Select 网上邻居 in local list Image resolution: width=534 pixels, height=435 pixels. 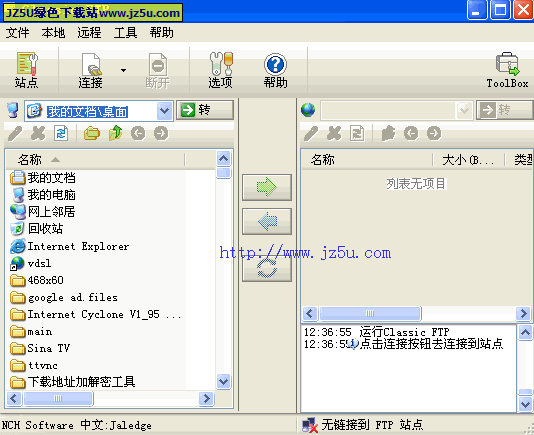point(43,212)
